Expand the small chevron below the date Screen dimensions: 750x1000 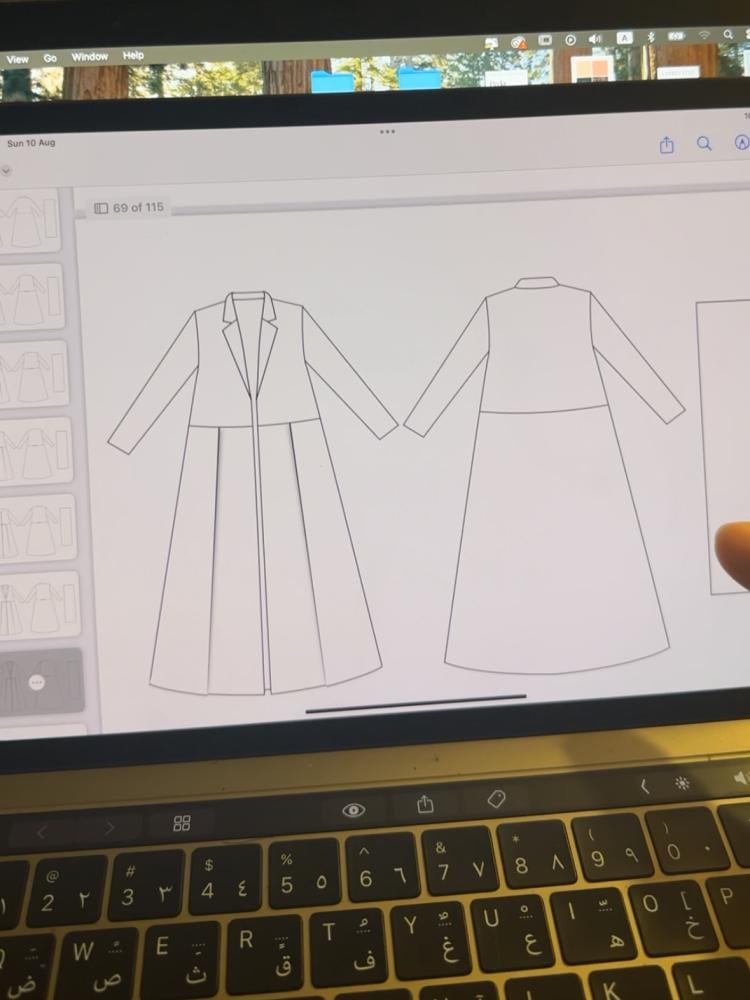[6, 170]
